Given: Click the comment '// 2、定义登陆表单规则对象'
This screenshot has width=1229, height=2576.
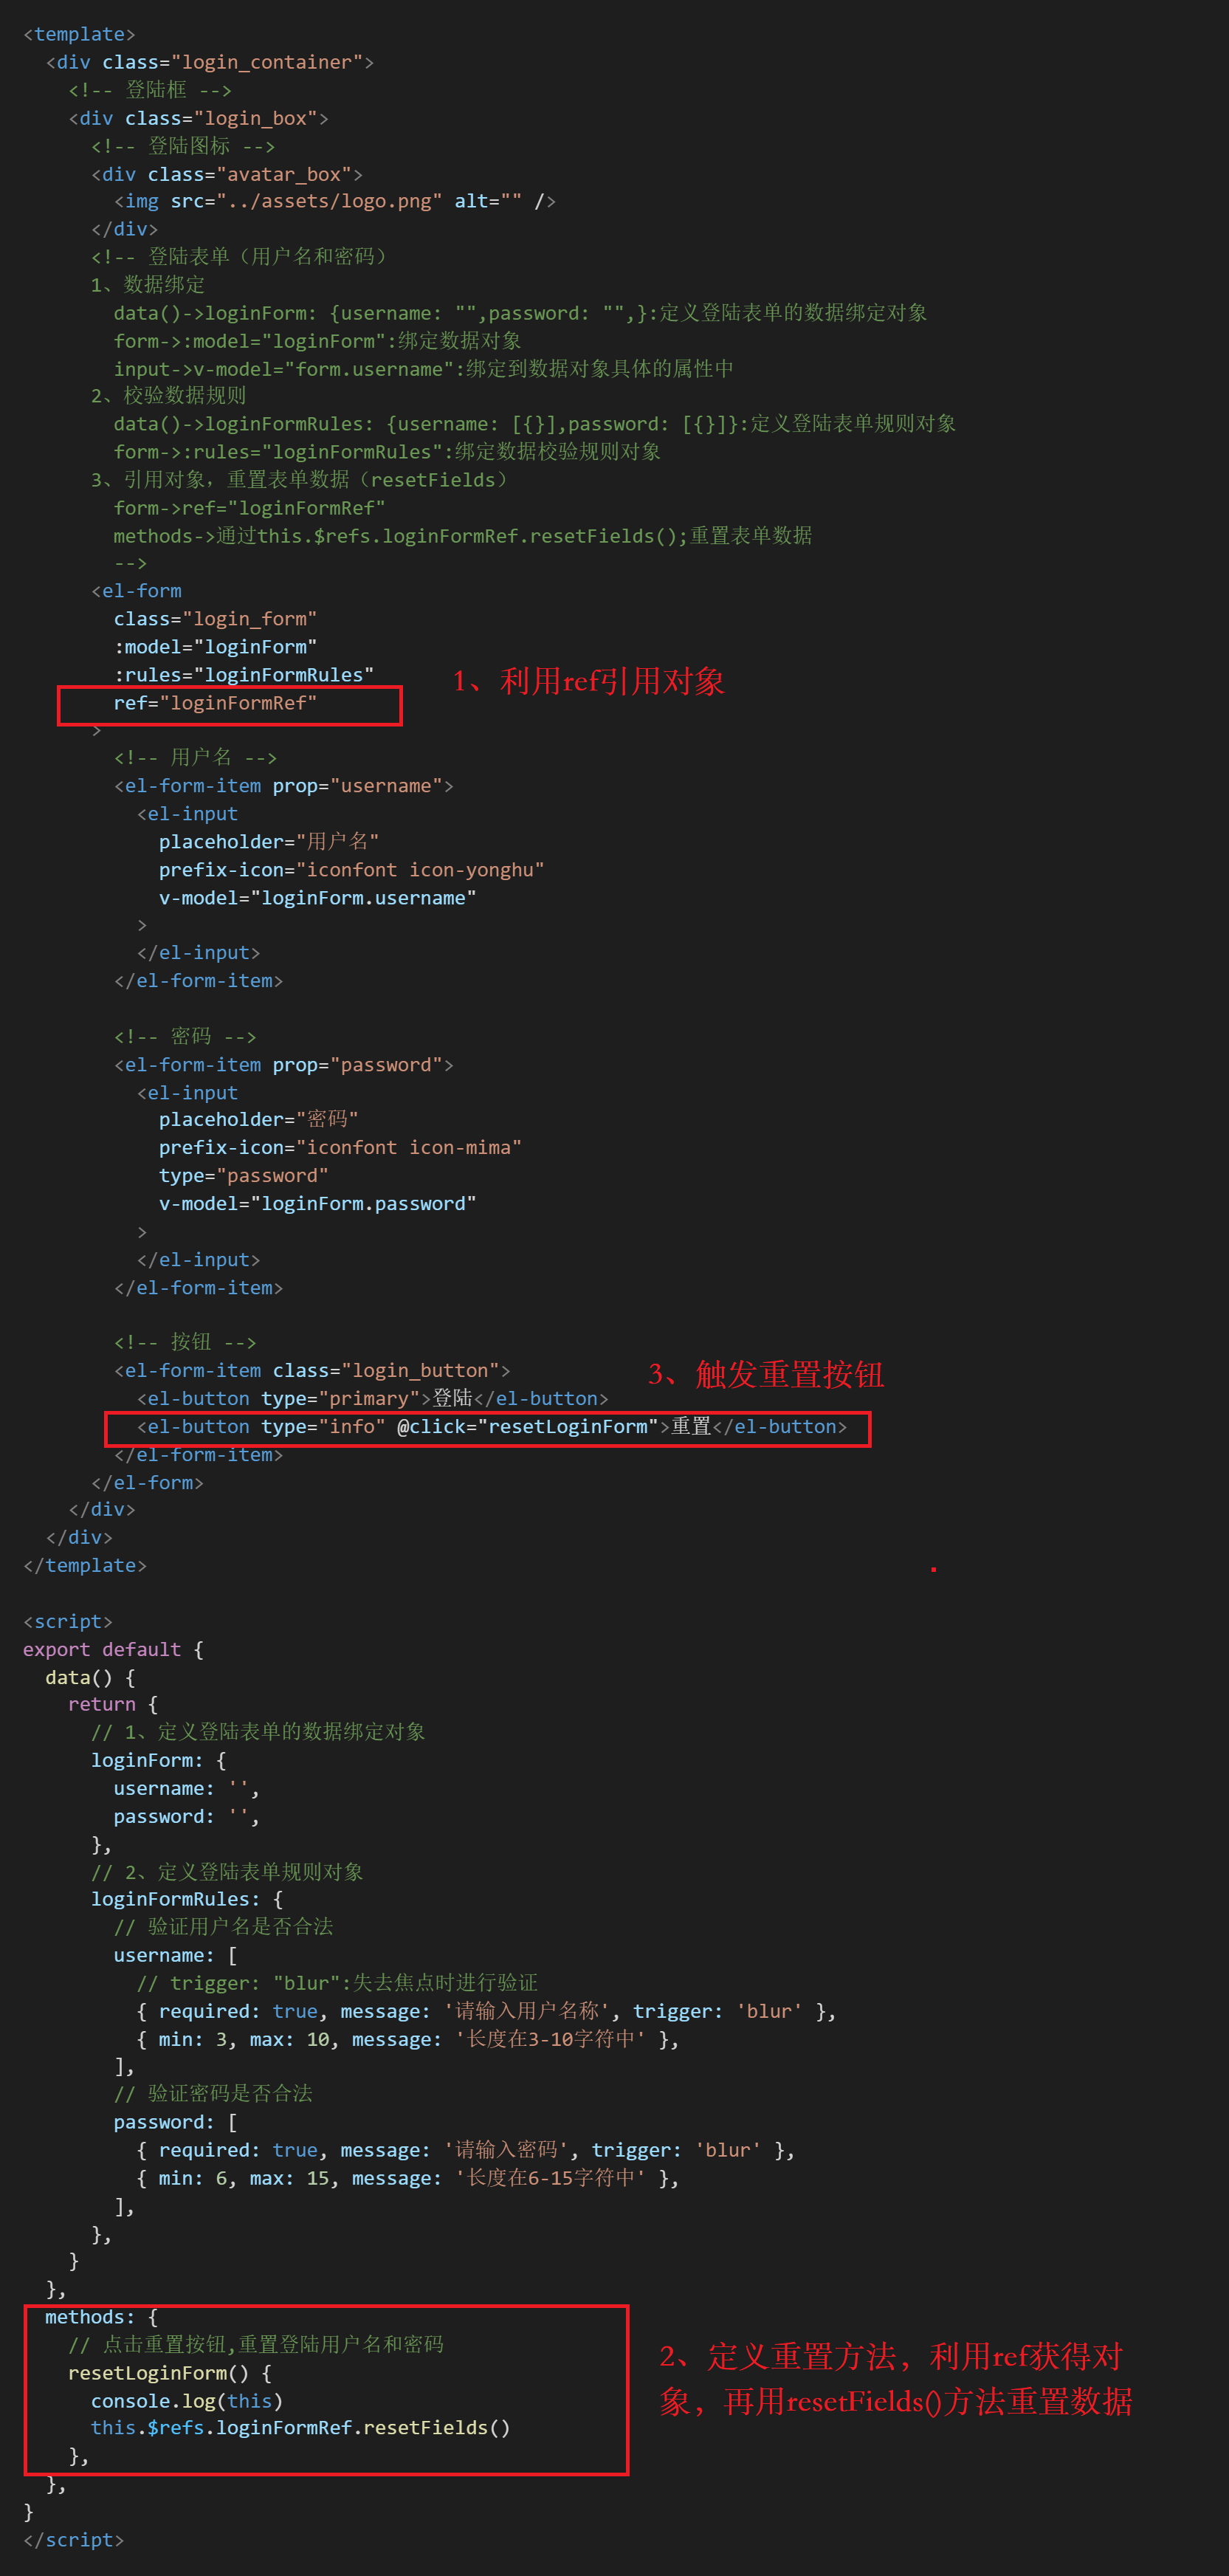Looking at the screenshot, I should [x=227, y=1872].
